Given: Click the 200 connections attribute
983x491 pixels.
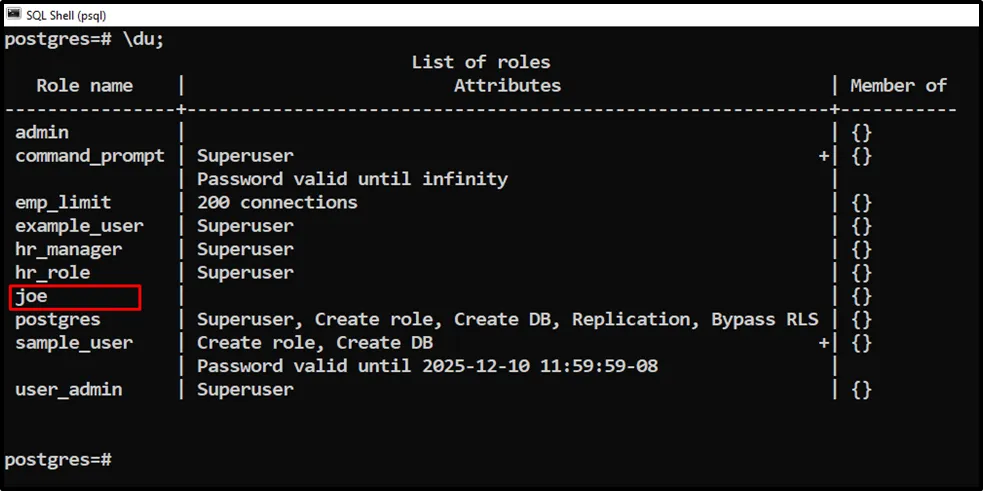Looking at the screenshot, I should [x=277, y=202].
